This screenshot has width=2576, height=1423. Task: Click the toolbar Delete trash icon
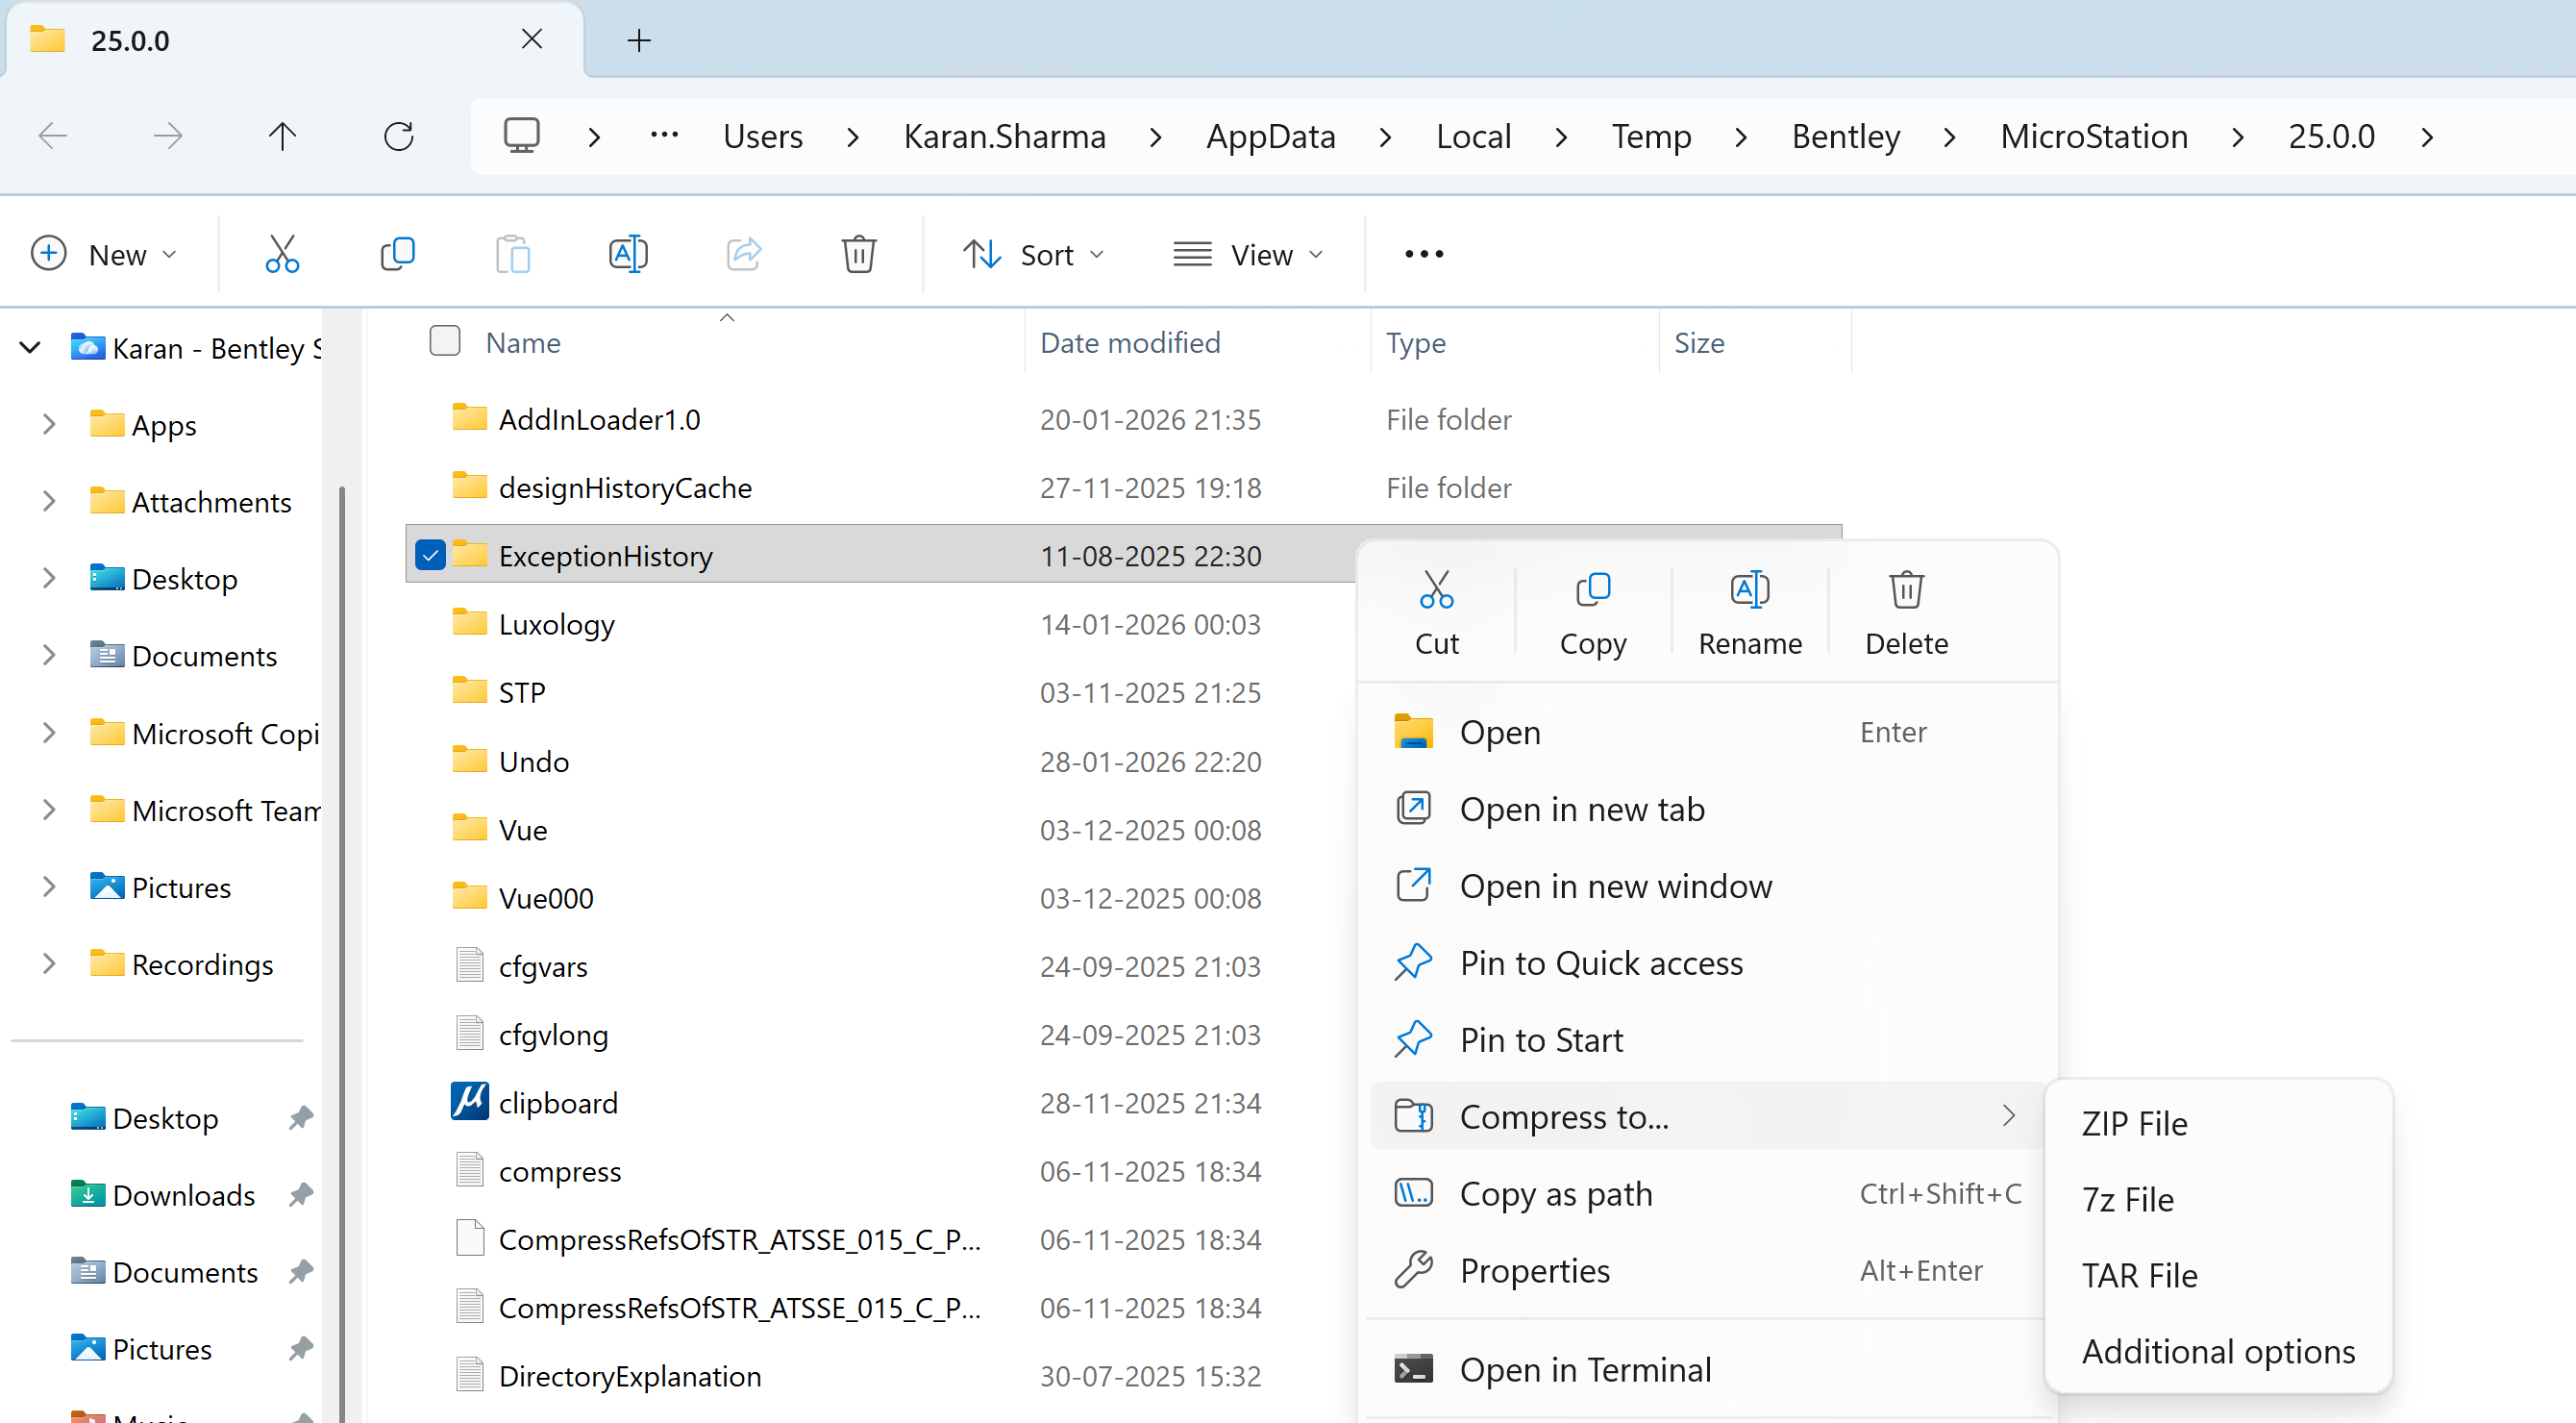tap(858, 254)
